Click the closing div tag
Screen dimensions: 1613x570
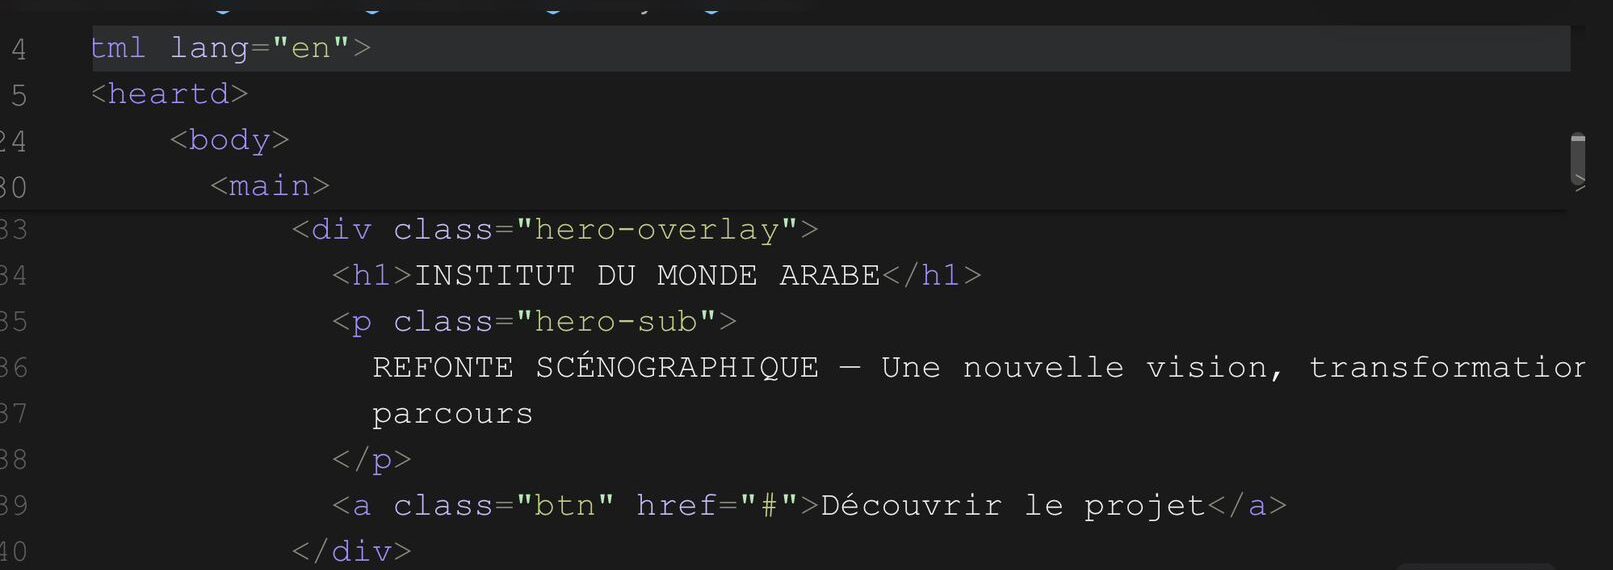tap(351, 551)
